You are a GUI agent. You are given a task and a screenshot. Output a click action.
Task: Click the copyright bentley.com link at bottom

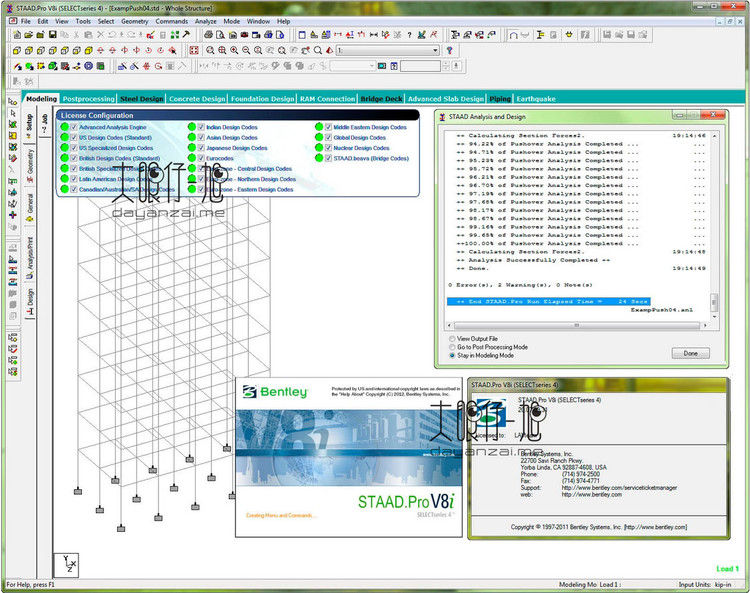(656, 527)
